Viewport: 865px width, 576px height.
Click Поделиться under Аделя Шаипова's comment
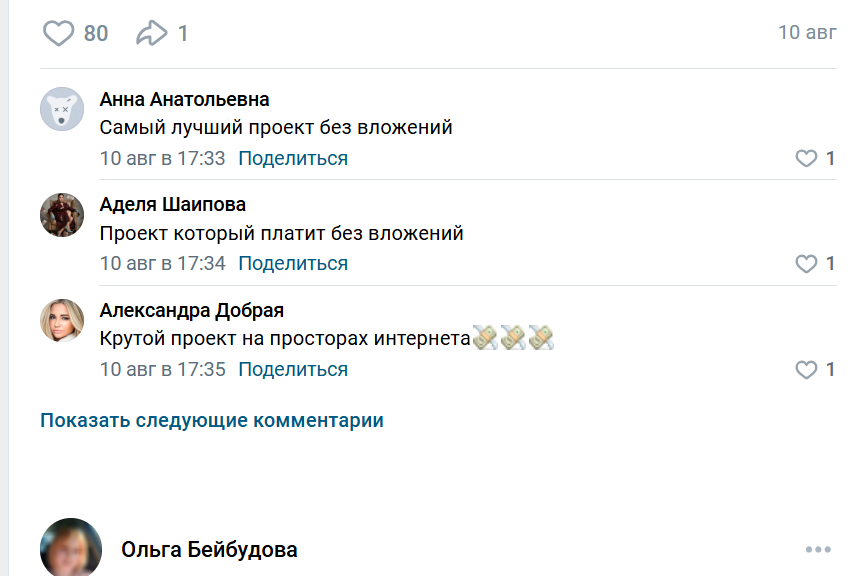[293, 264]
